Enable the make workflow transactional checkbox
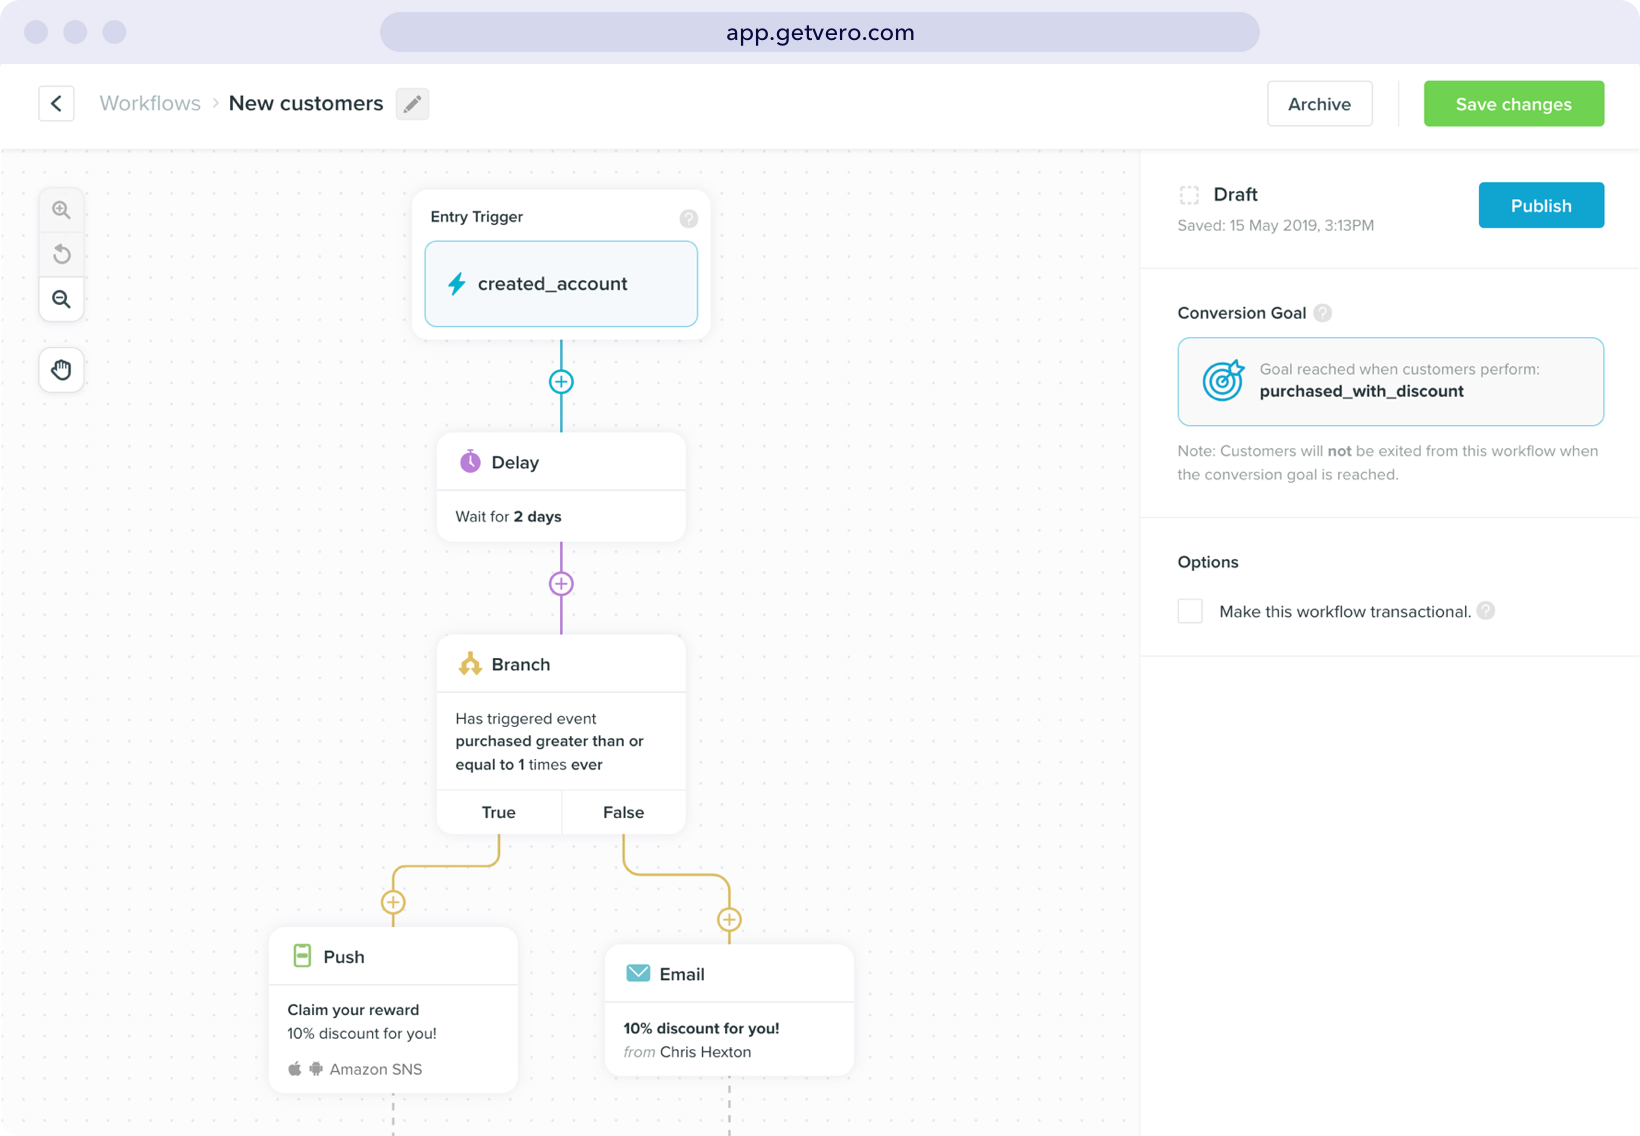The image size is (1640, 1136). click(x=1190, y=611)
